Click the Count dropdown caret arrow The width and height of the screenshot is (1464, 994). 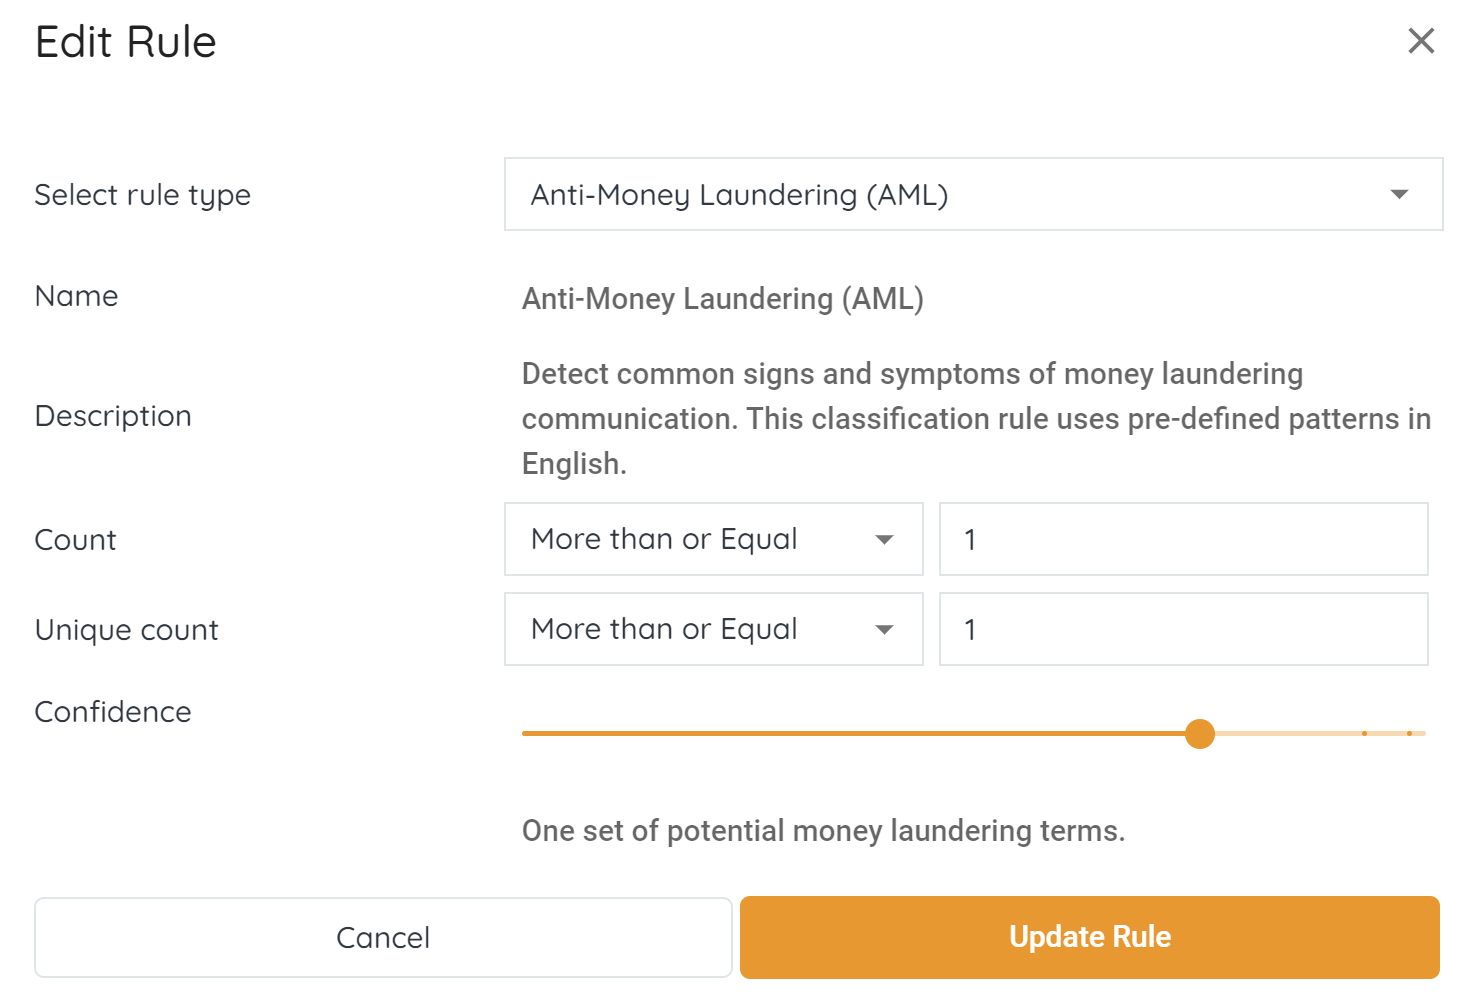(884, 540)
